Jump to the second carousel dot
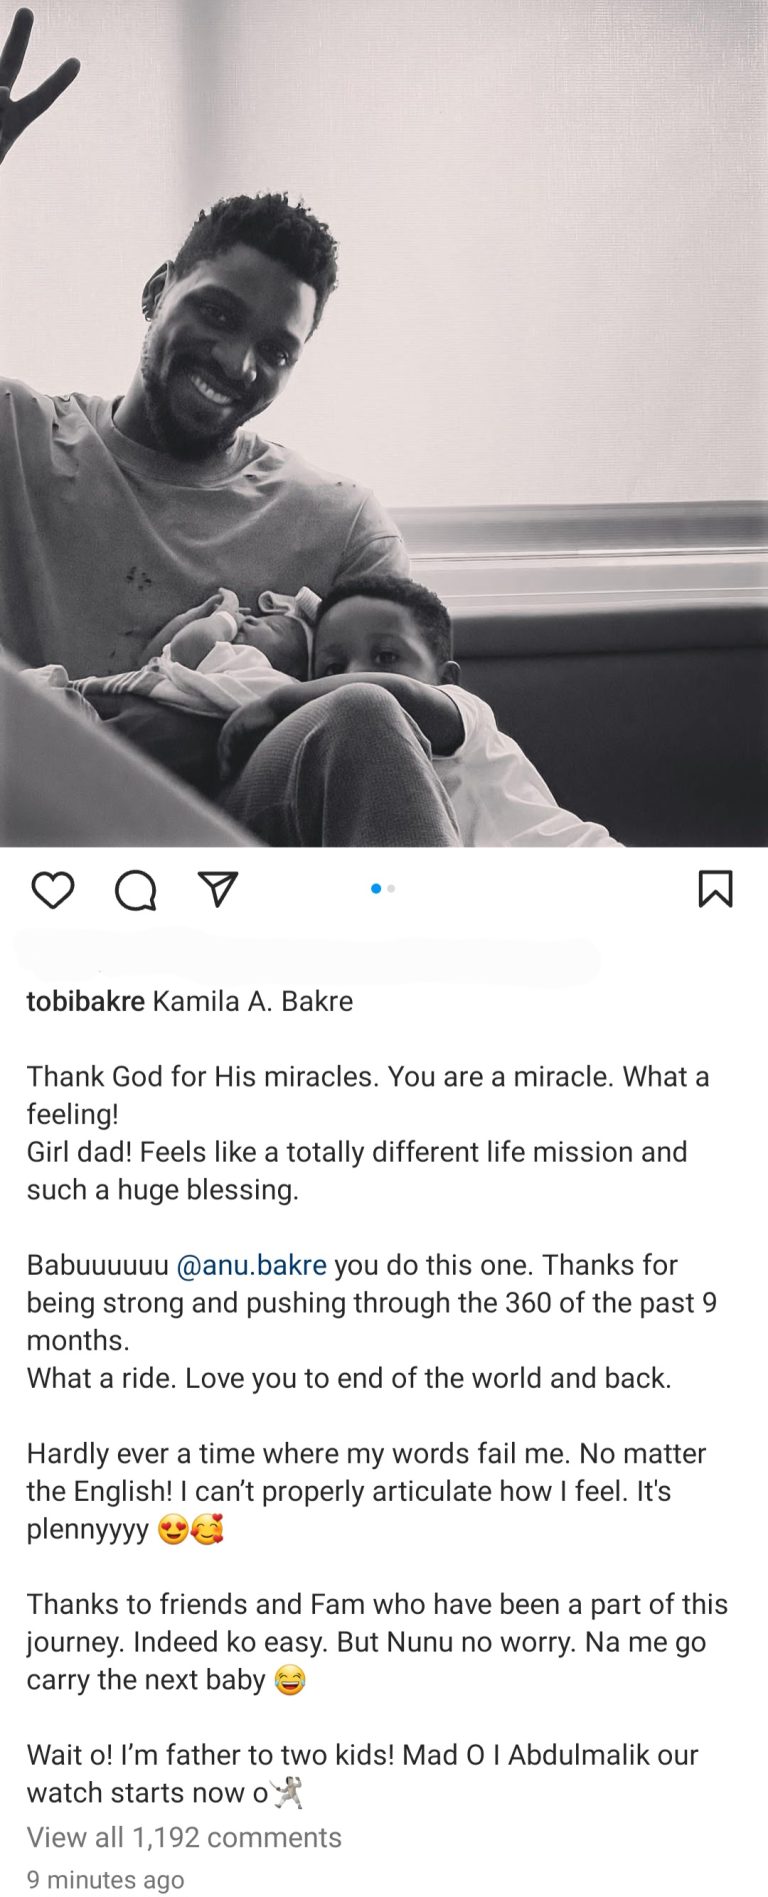Image resolution: width=768 pixels, height=1897 pixels. point(391,888)
